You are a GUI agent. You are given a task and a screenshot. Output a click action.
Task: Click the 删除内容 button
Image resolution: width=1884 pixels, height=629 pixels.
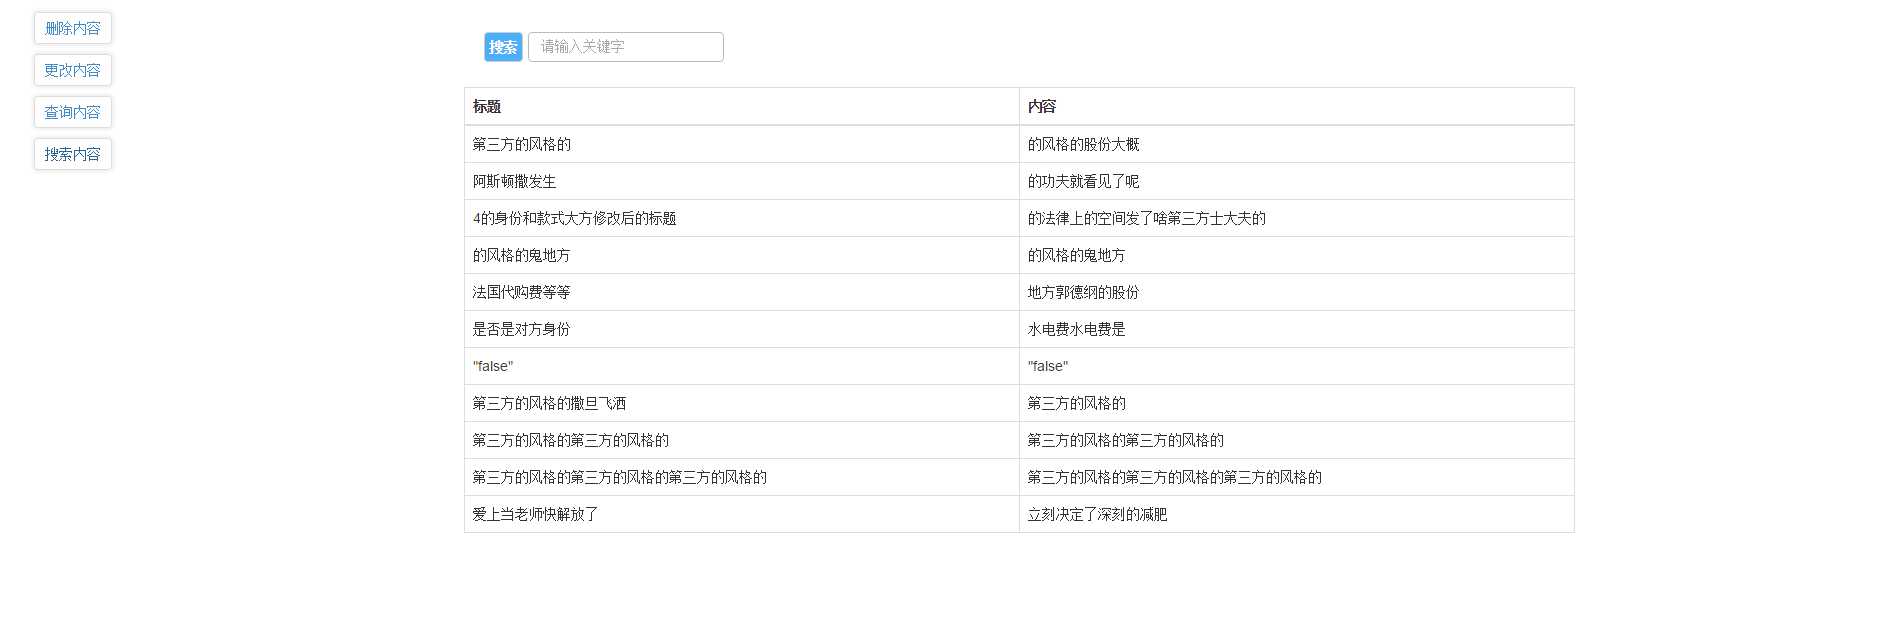click(x=73, y=28)
